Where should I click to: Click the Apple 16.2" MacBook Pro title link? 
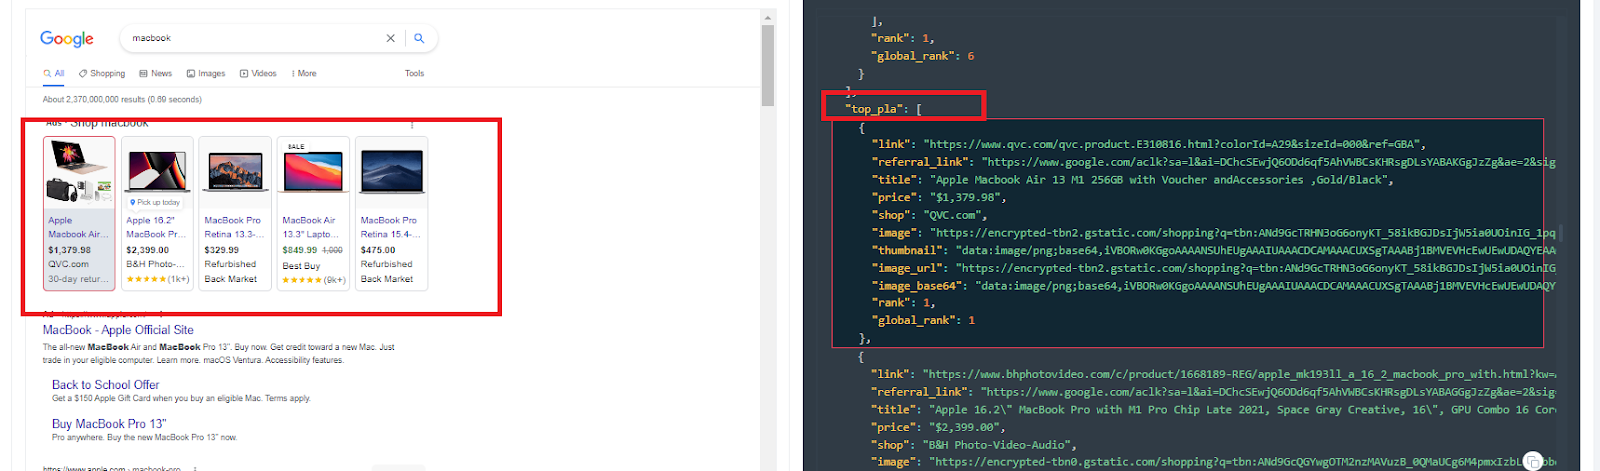point(156,227)
